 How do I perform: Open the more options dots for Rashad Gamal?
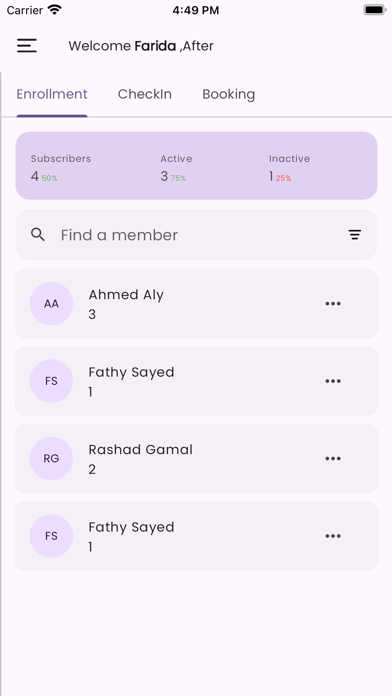(333, 459)
